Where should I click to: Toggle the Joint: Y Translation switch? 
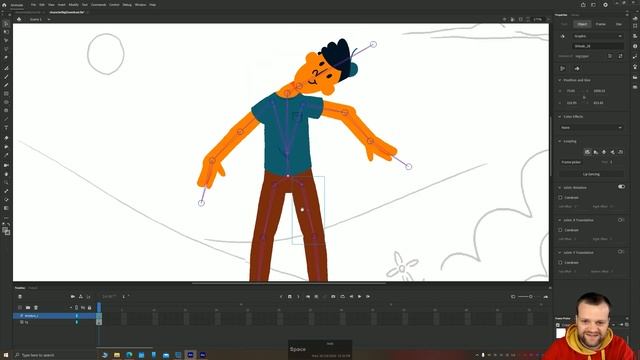click(621, 252)
